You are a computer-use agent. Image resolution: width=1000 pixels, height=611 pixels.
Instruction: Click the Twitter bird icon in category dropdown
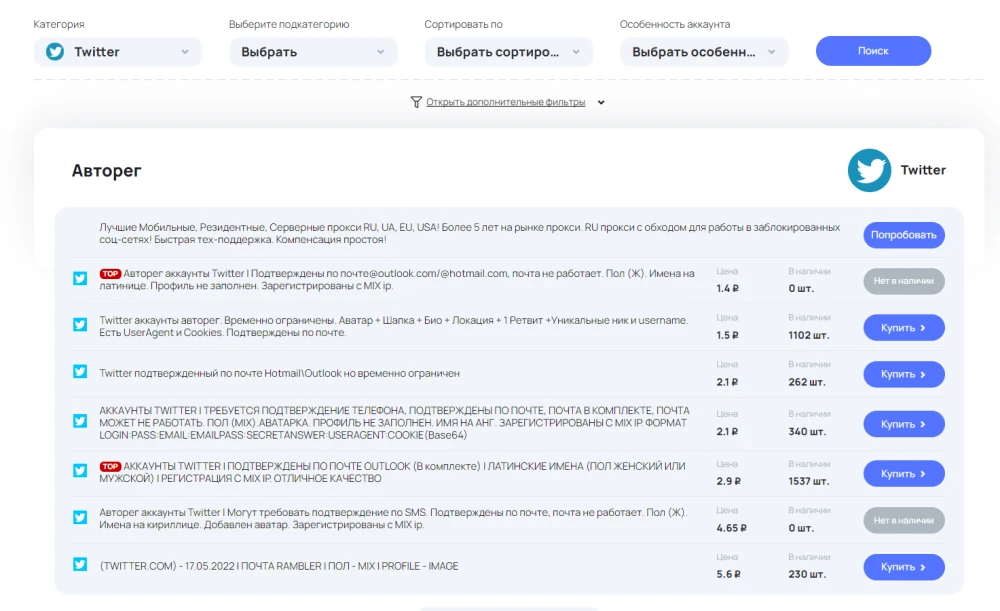click(55, 52)
